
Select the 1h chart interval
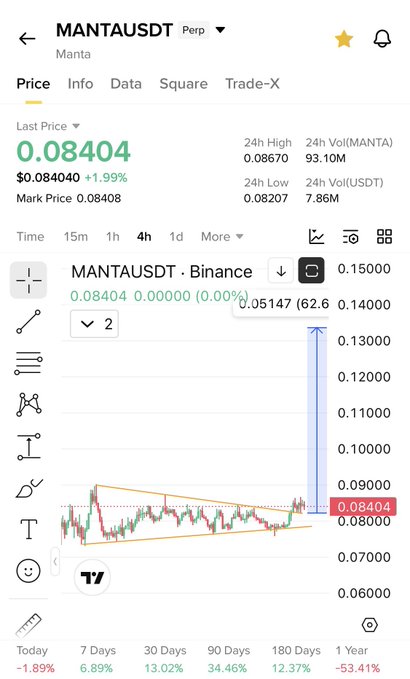pos(113,236)
